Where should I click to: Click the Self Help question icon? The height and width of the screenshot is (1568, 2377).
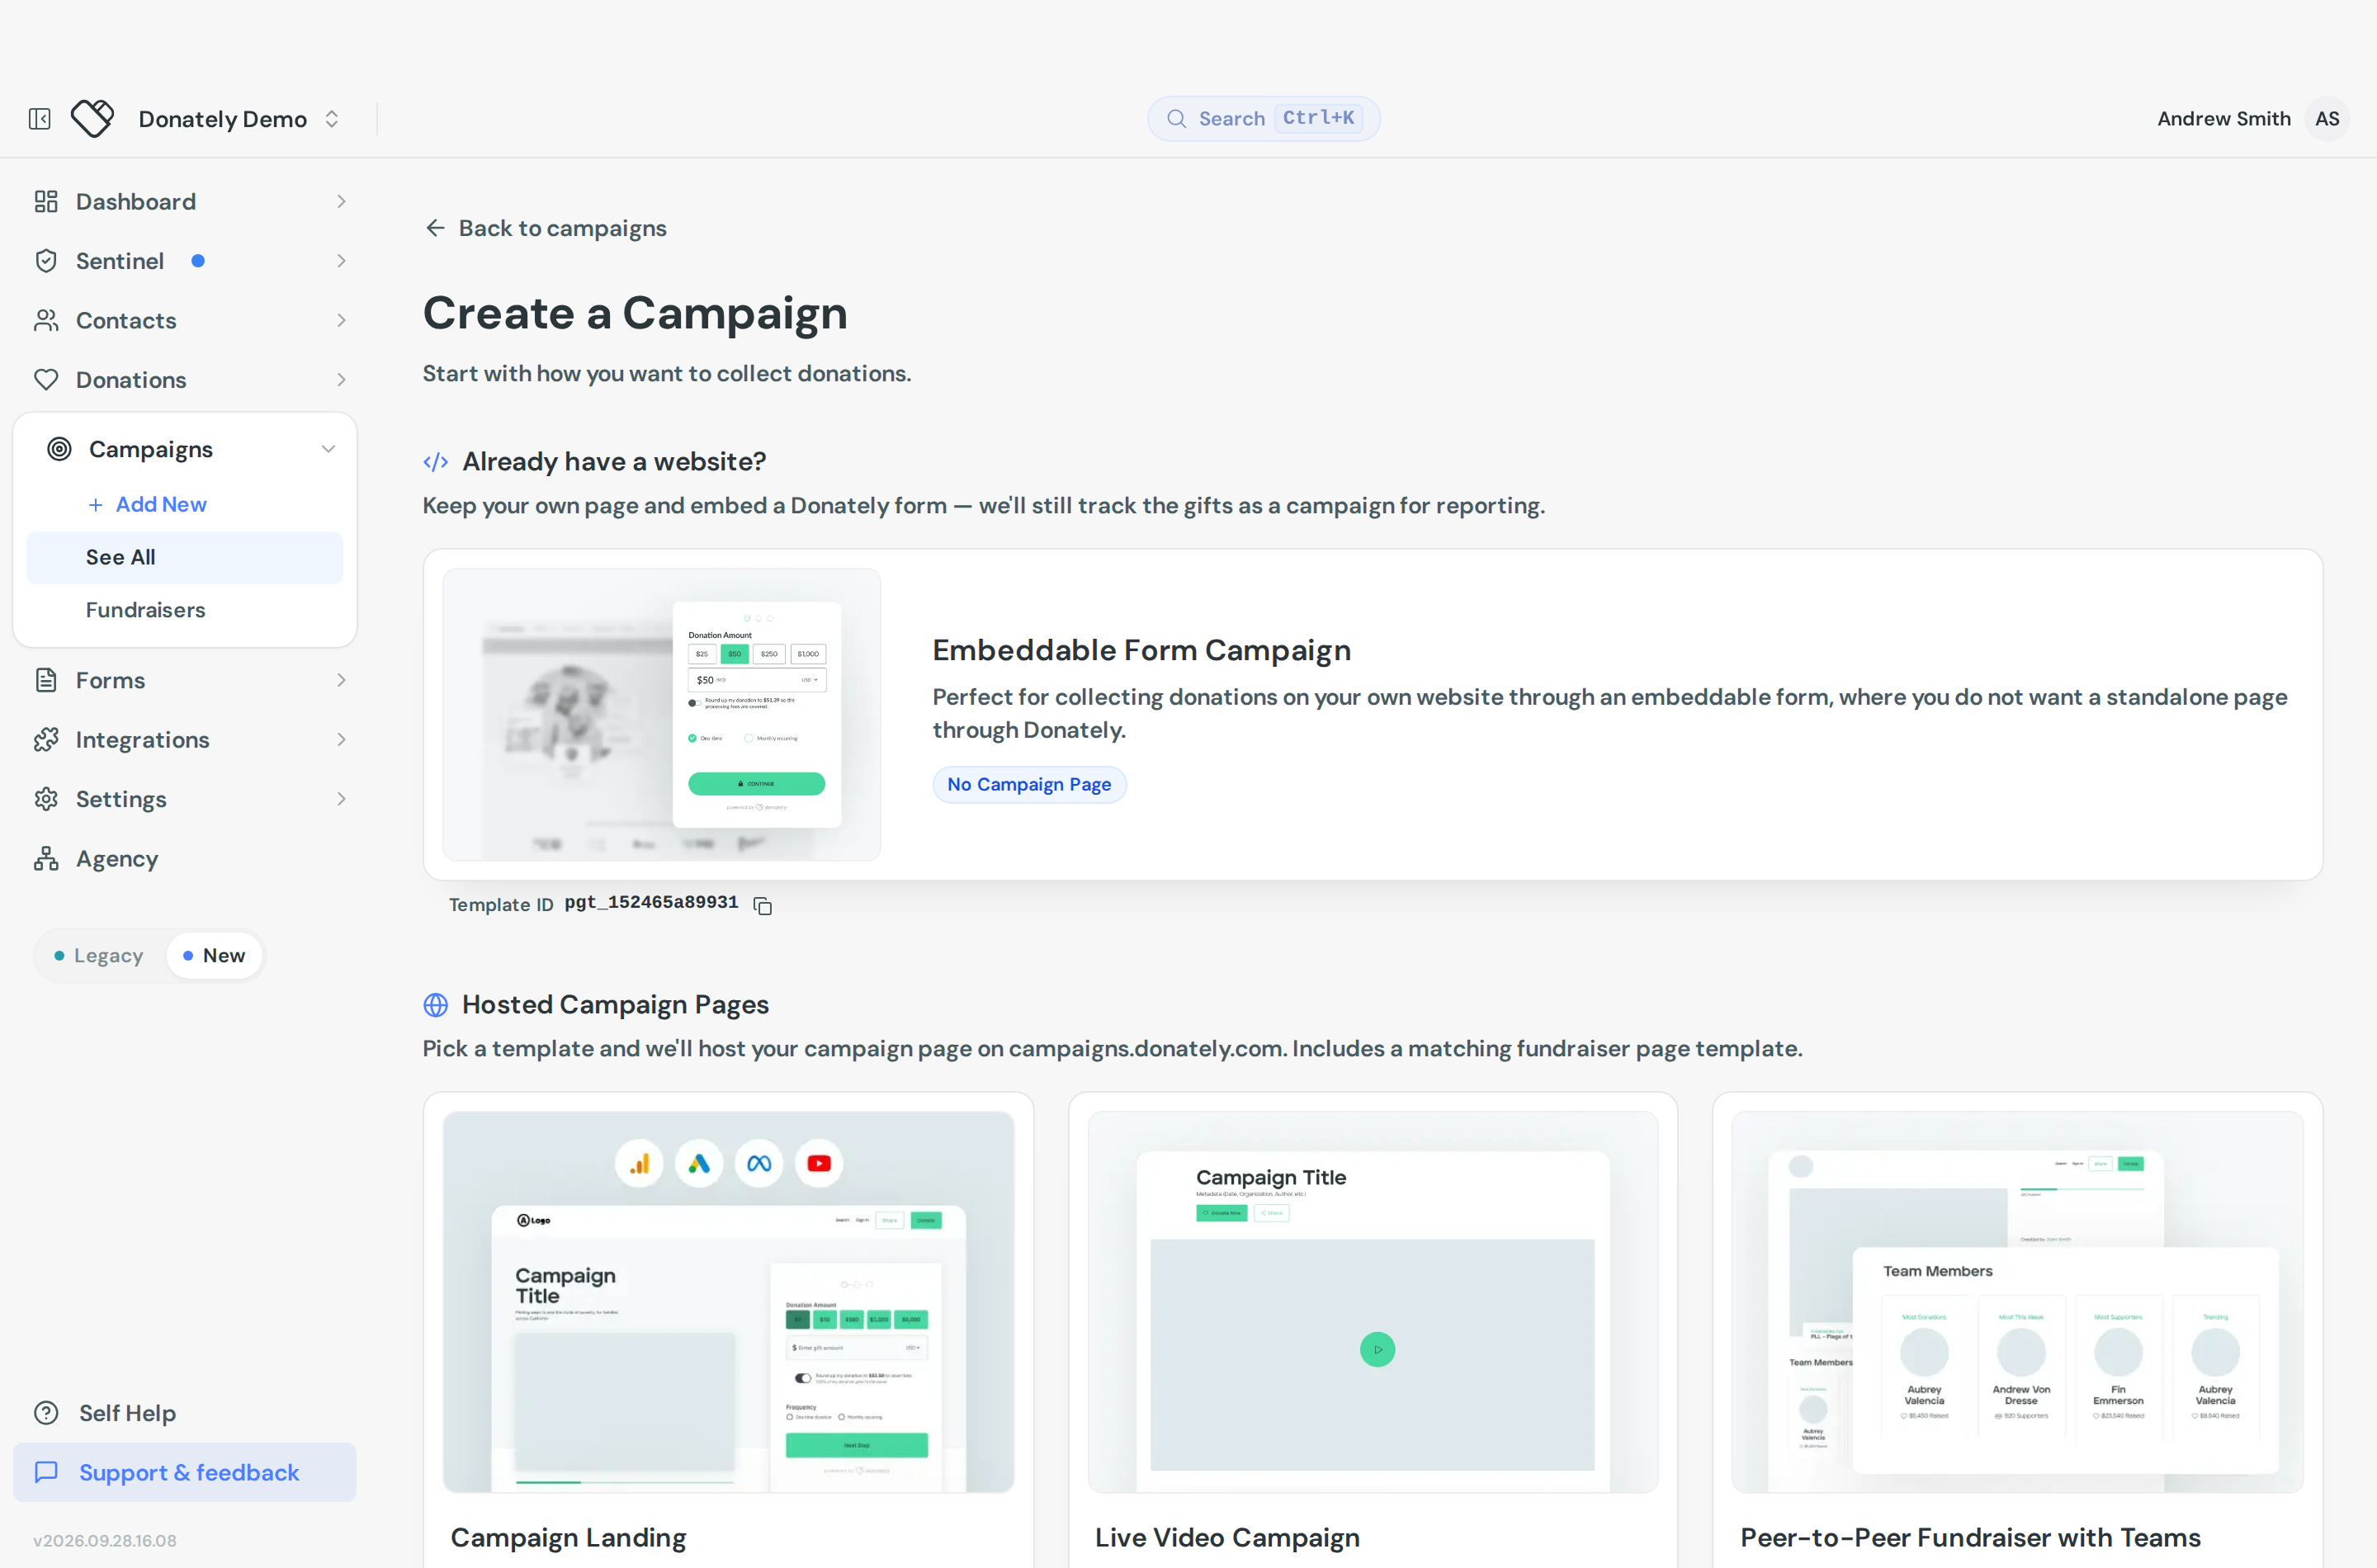coord(46,1413)
